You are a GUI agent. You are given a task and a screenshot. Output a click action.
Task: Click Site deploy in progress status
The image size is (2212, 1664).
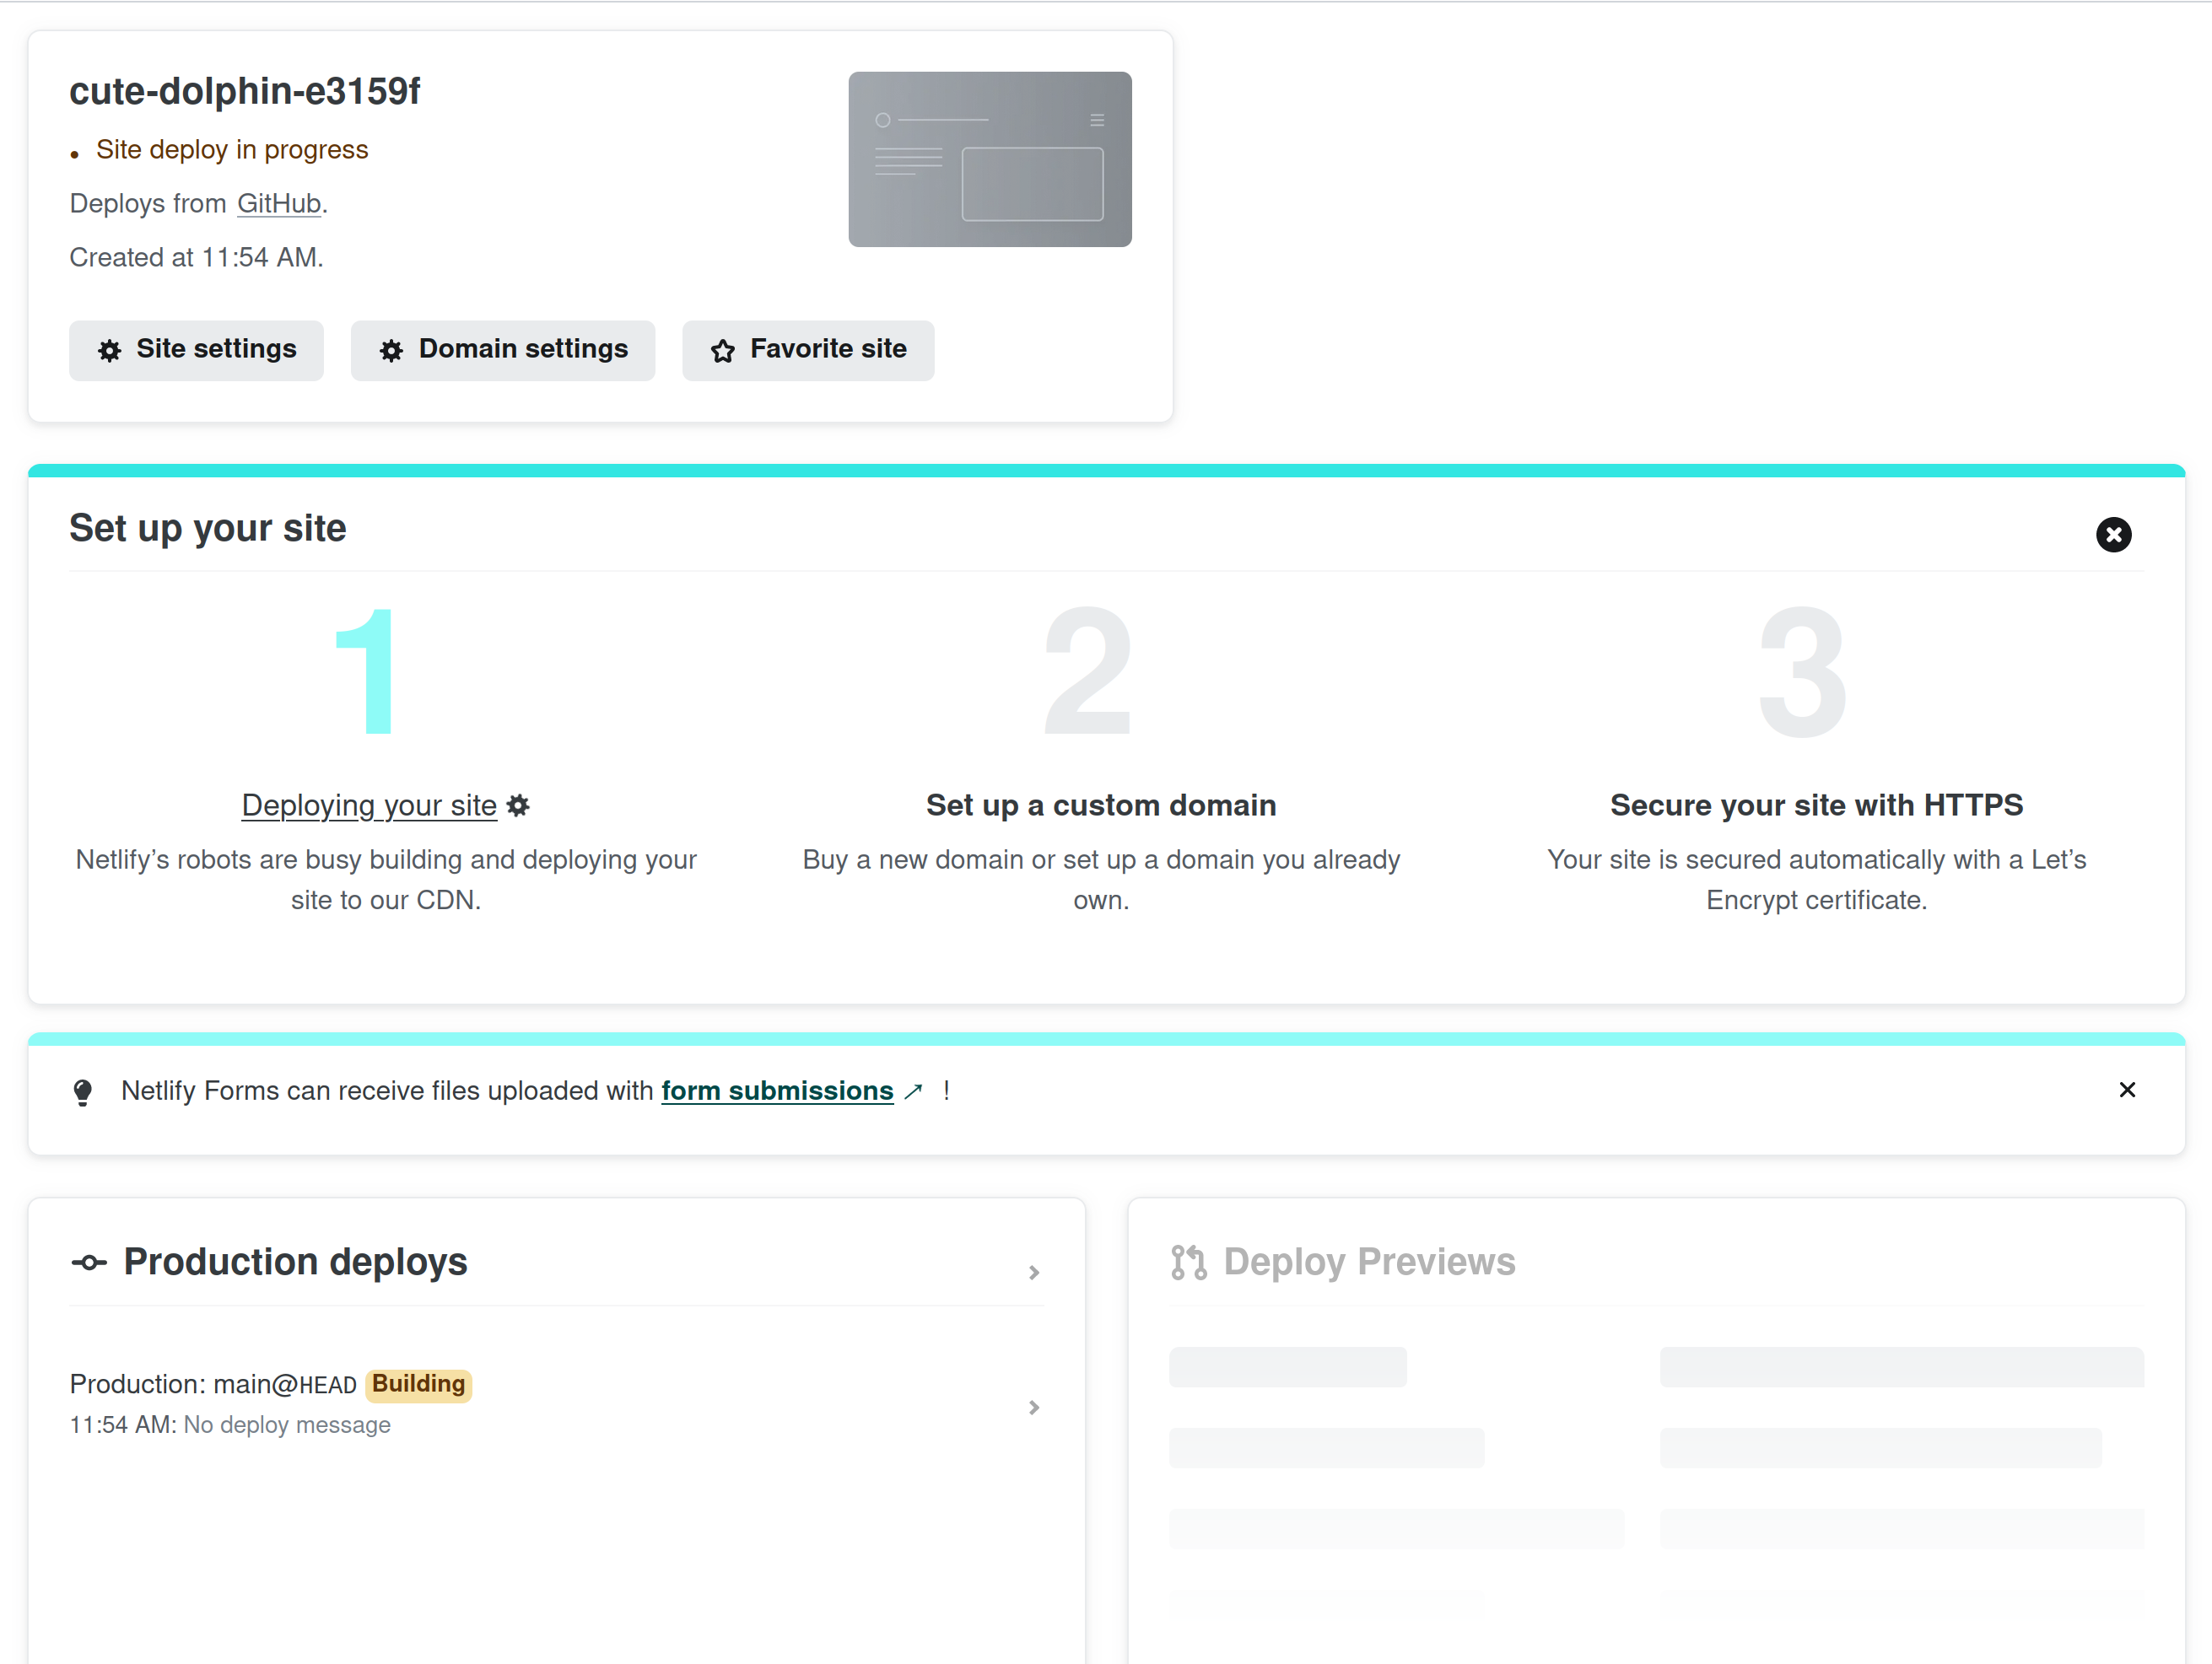(x=232, y=150)
